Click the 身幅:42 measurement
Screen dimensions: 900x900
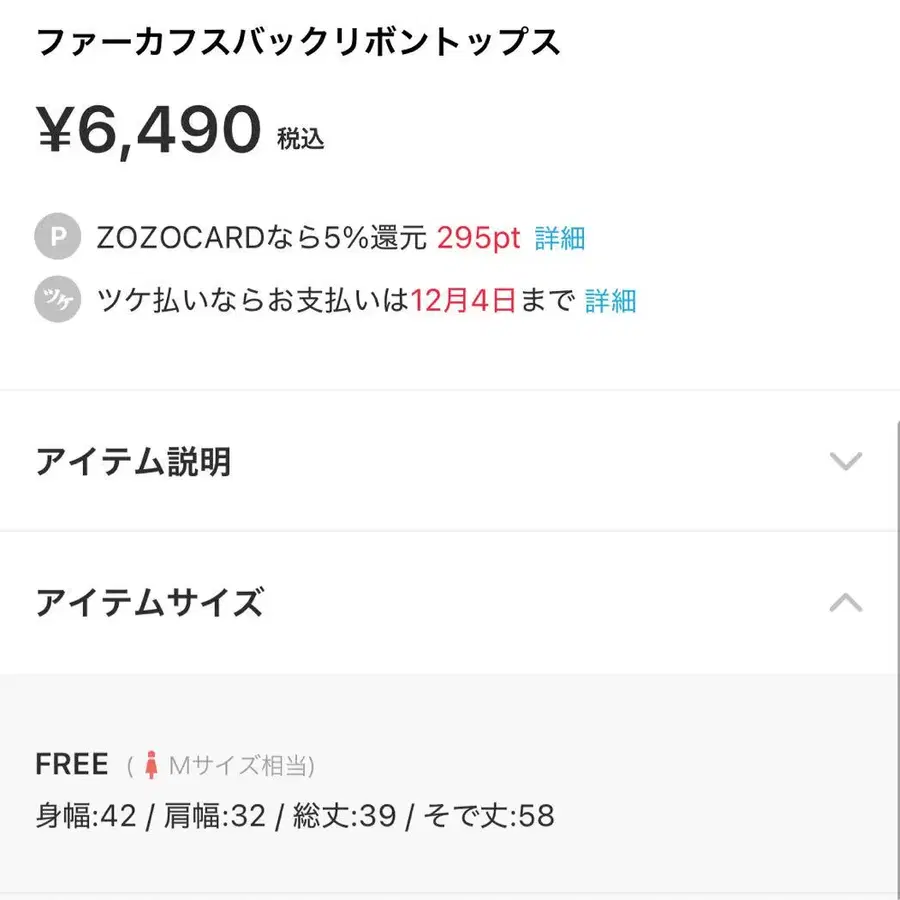point(86,816)
